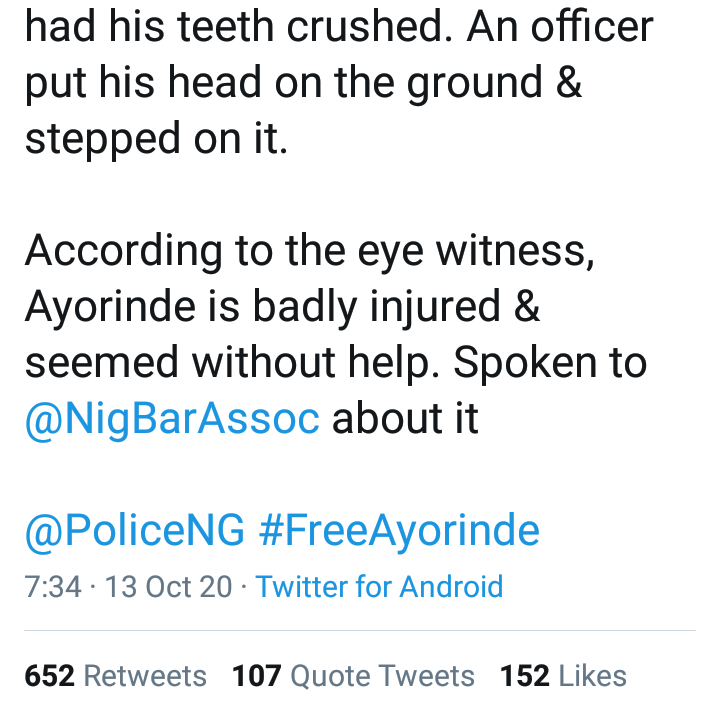Click the line 'had his teeth crushed'
Screen dimensions: 720x705
(226, 27)
